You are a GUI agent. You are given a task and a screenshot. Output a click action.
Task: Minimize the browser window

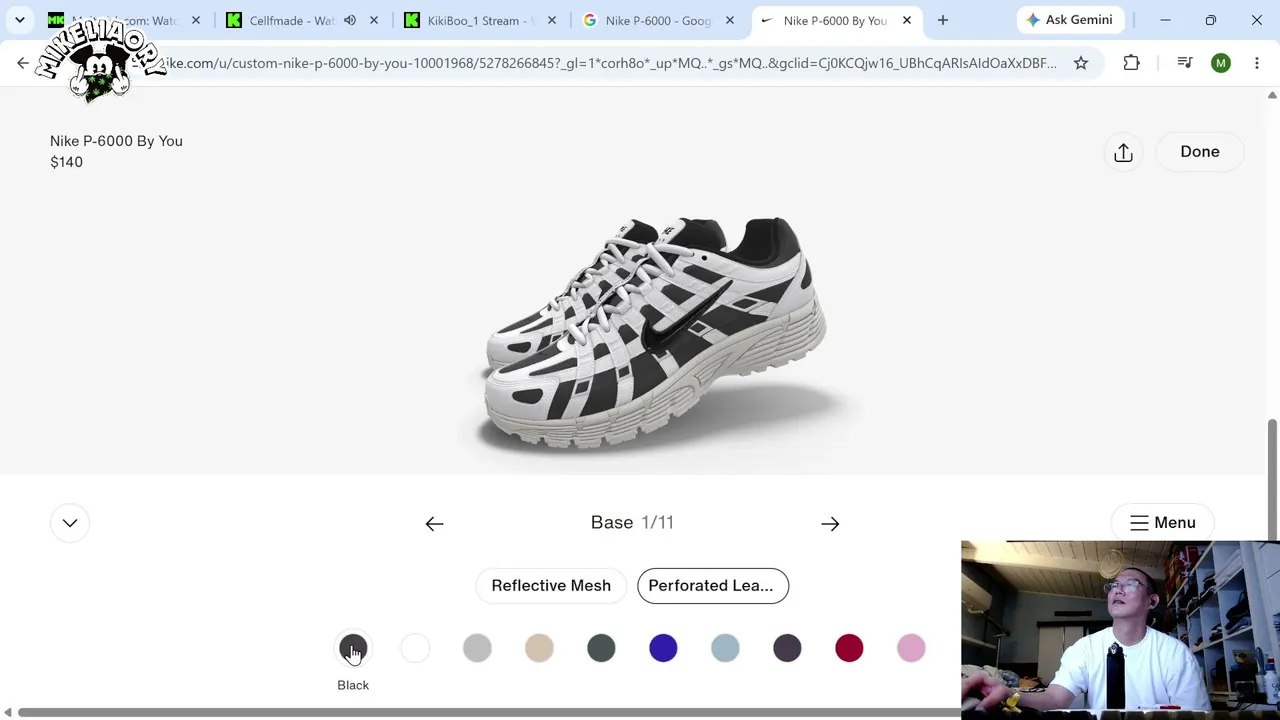1165,20
